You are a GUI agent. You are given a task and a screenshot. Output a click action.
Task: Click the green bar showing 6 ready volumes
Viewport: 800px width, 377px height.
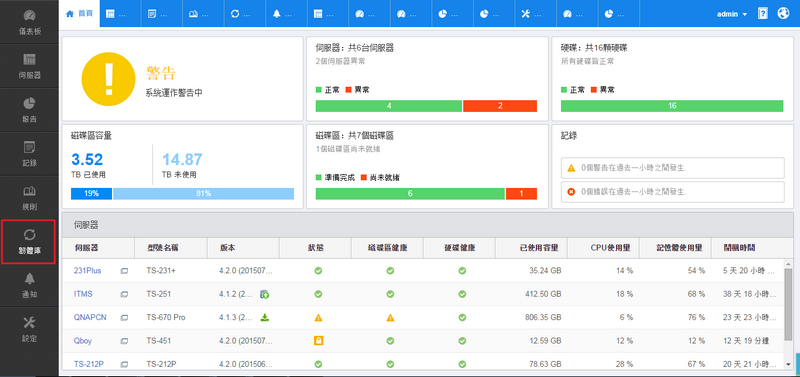(x=410, y=194)
